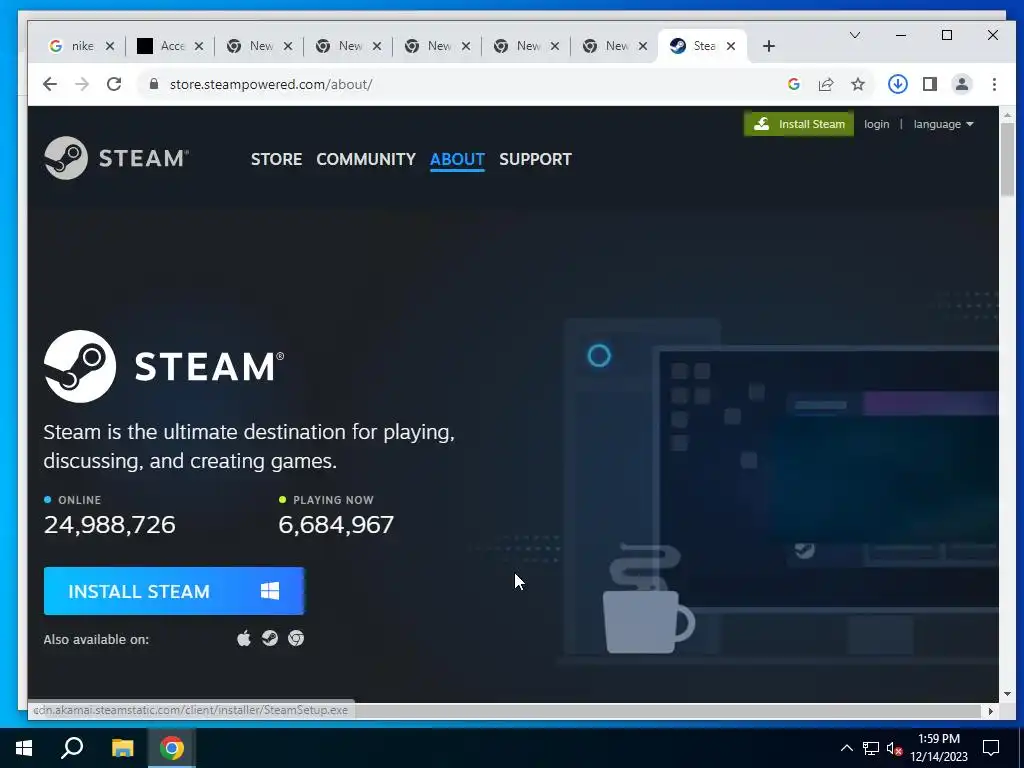This screenshot has height=768, width=1024.
Task: Expand the language dropdown
Action: [x=943, y=124]
